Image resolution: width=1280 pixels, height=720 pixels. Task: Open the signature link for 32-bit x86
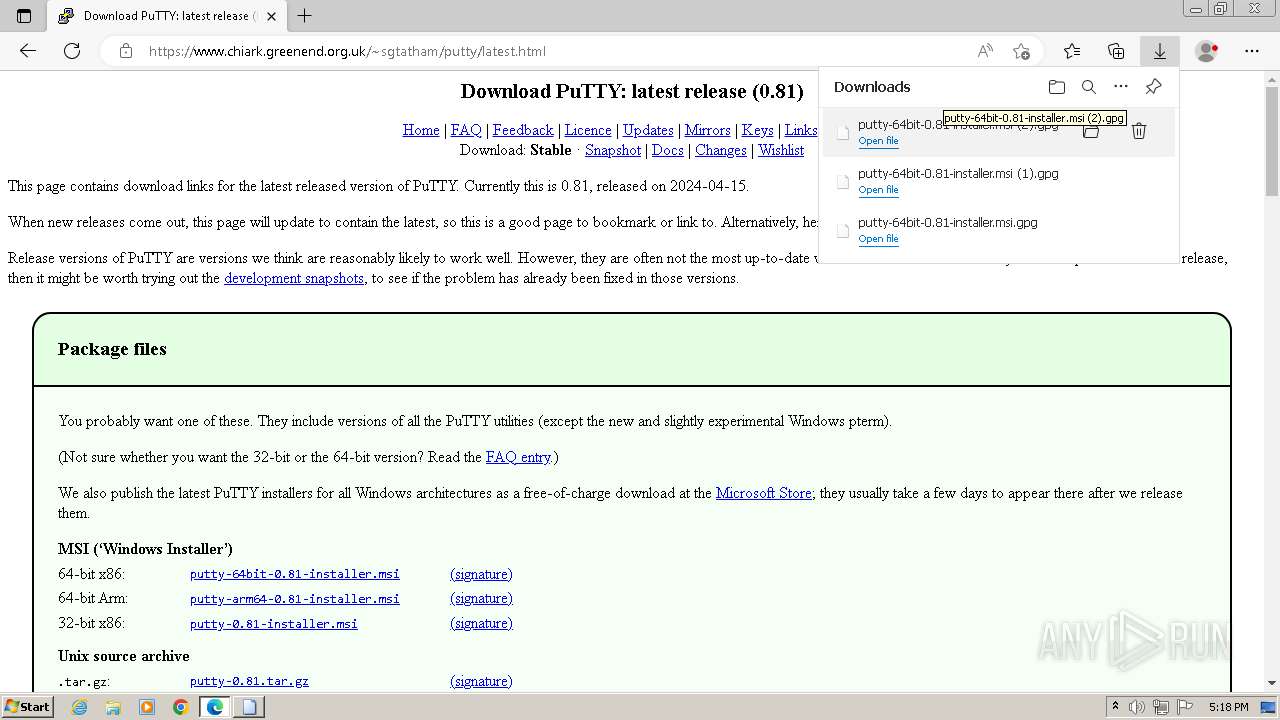[481, 623]
